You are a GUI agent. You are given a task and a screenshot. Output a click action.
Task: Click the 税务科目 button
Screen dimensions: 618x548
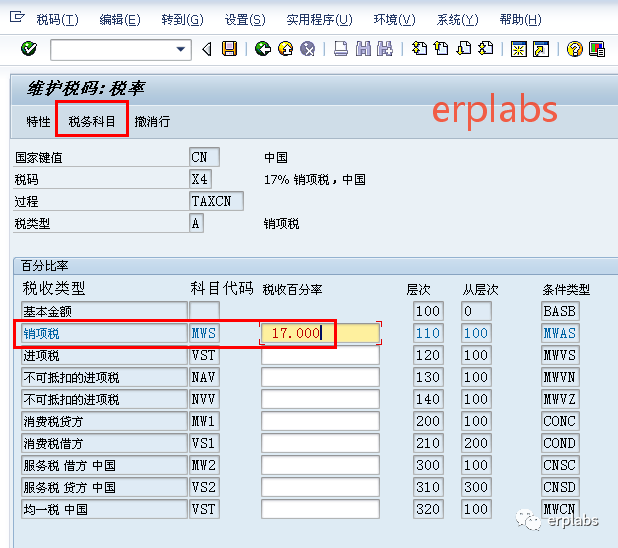(92, 121)
